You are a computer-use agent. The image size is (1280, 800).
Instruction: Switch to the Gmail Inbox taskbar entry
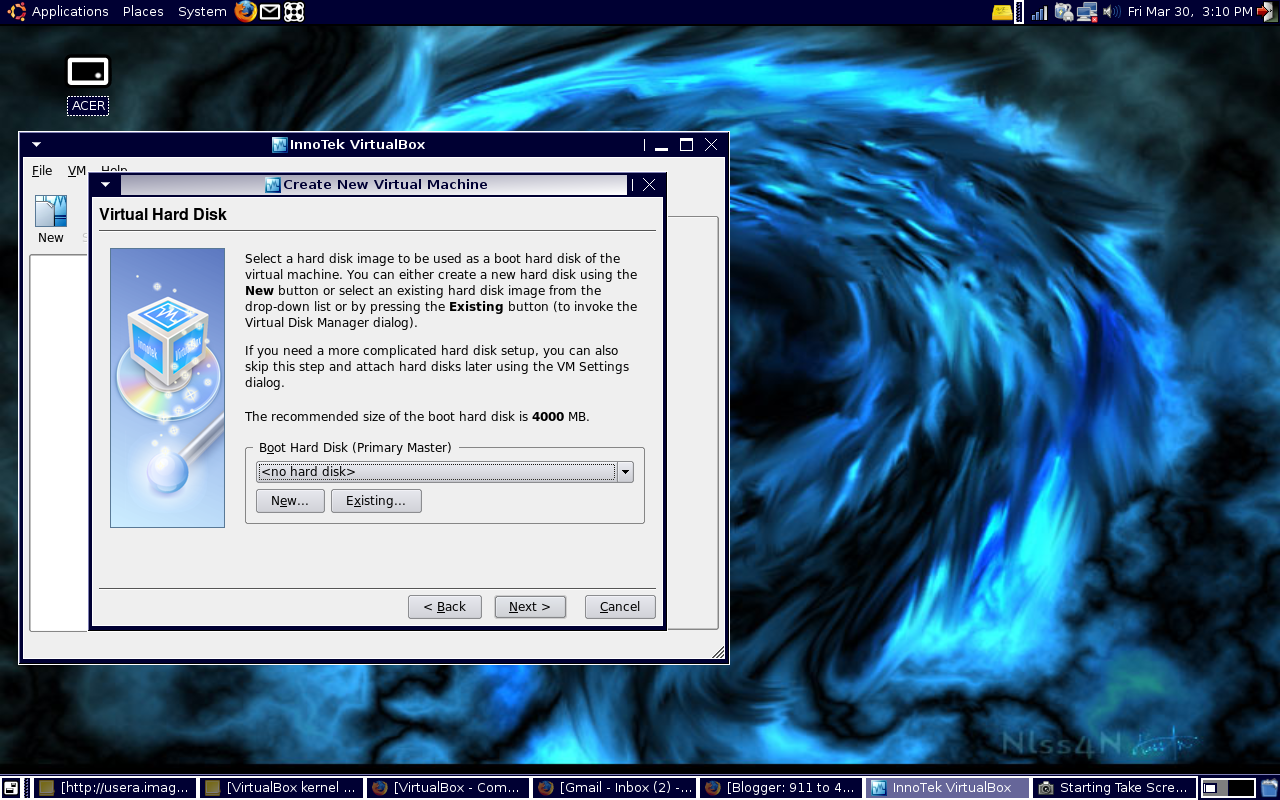(x=614, y=787)
